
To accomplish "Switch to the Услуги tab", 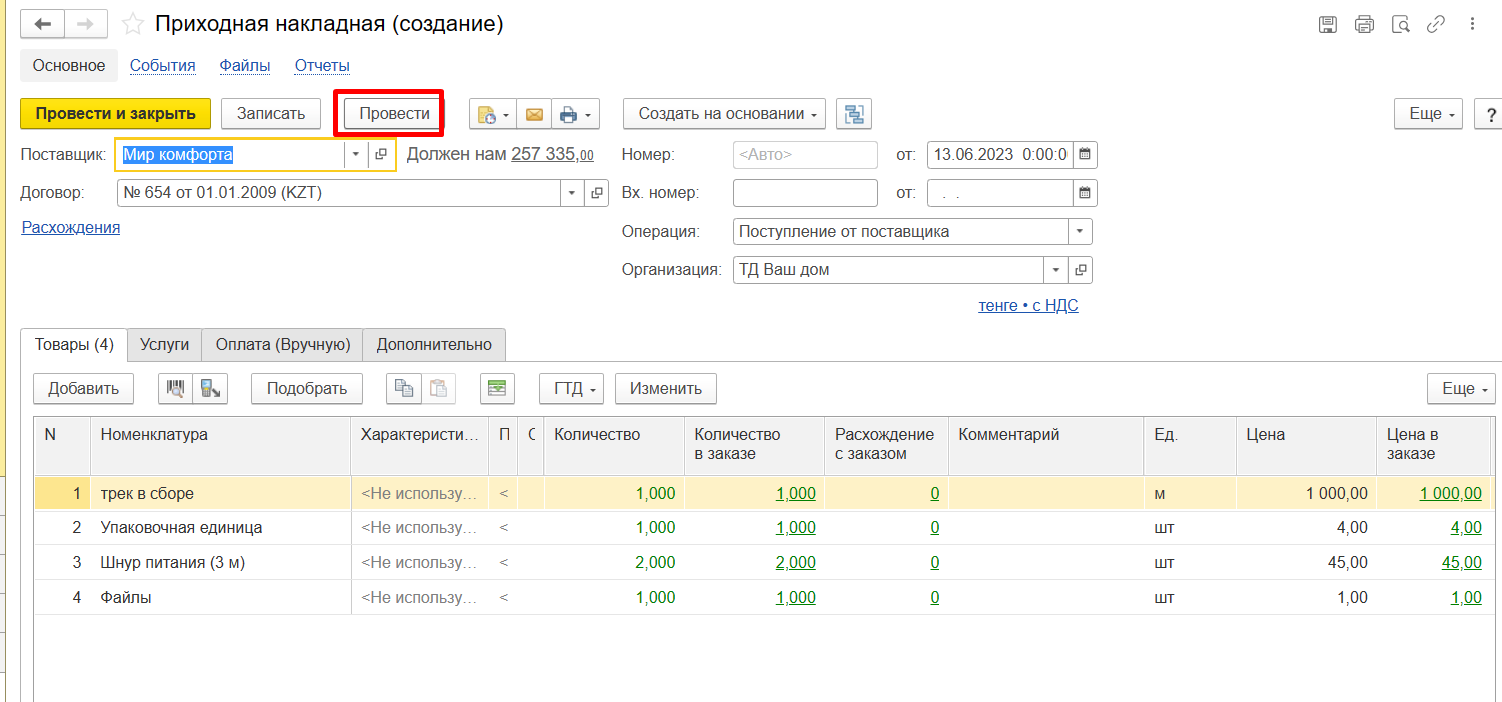I will tap(164, 344).
